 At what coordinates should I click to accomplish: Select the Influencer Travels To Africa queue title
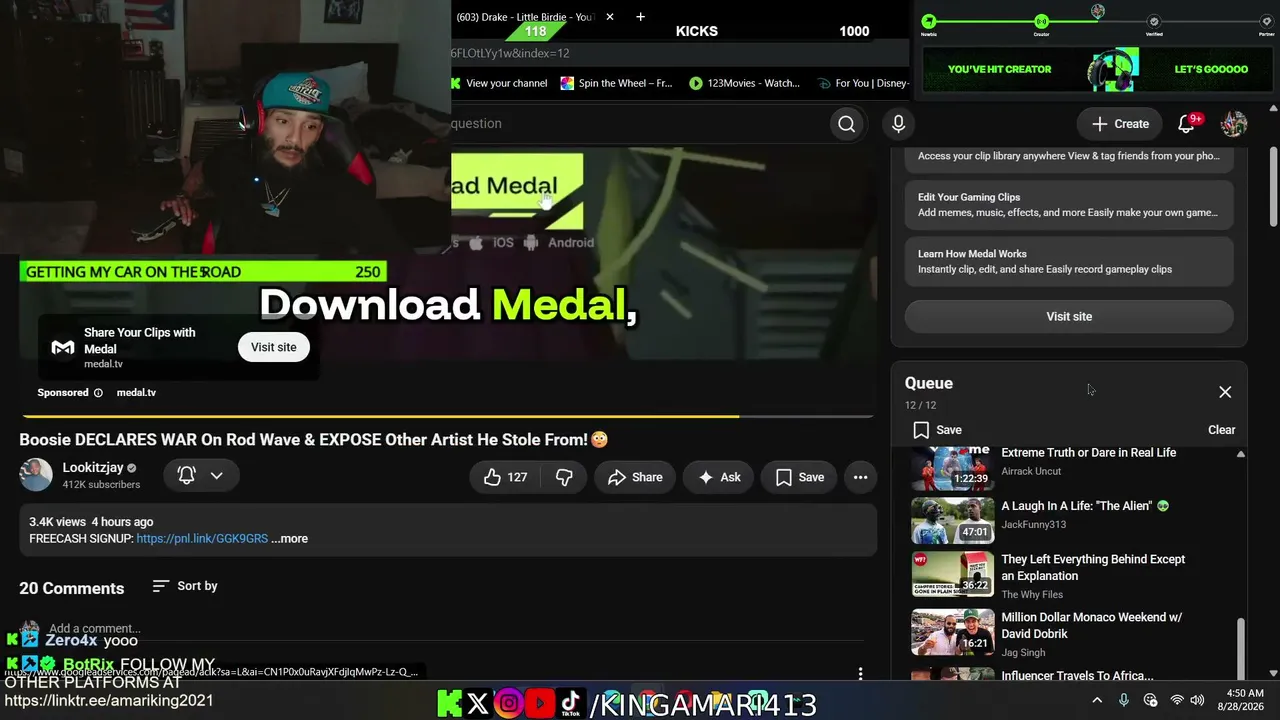[1077, 676]
